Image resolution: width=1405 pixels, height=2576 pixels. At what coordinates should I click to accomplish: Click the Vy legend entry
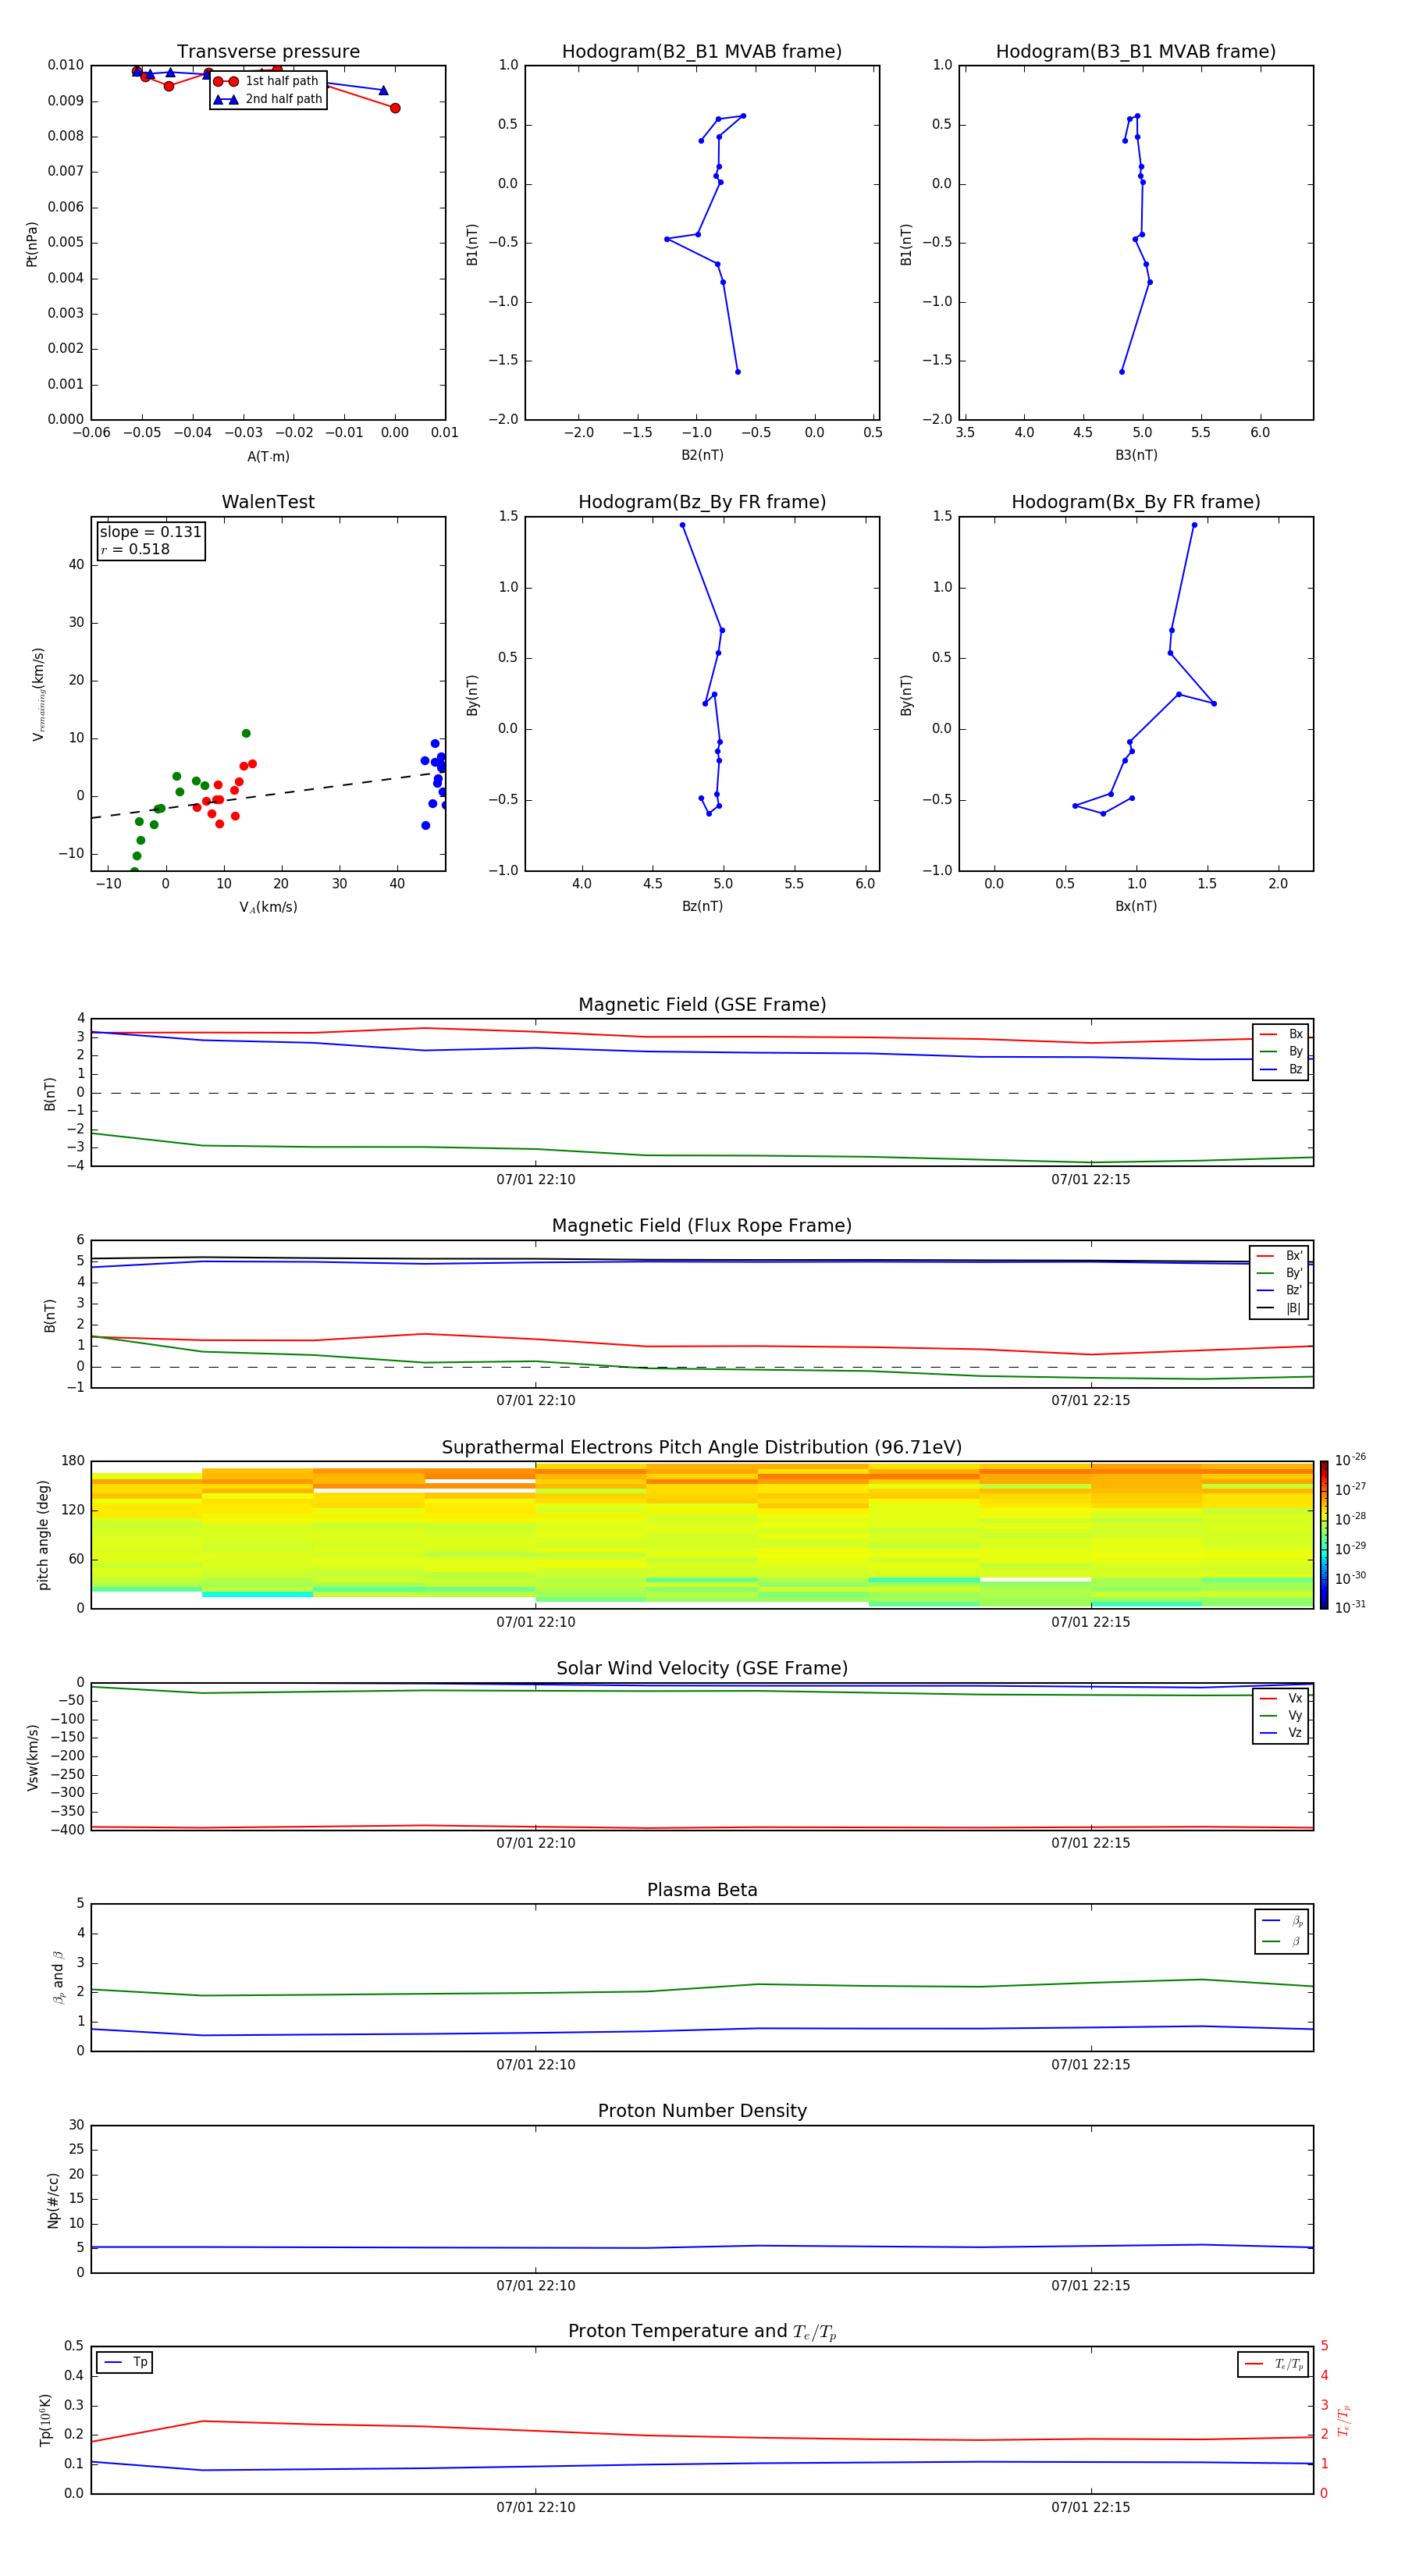coord(1281,1715)
